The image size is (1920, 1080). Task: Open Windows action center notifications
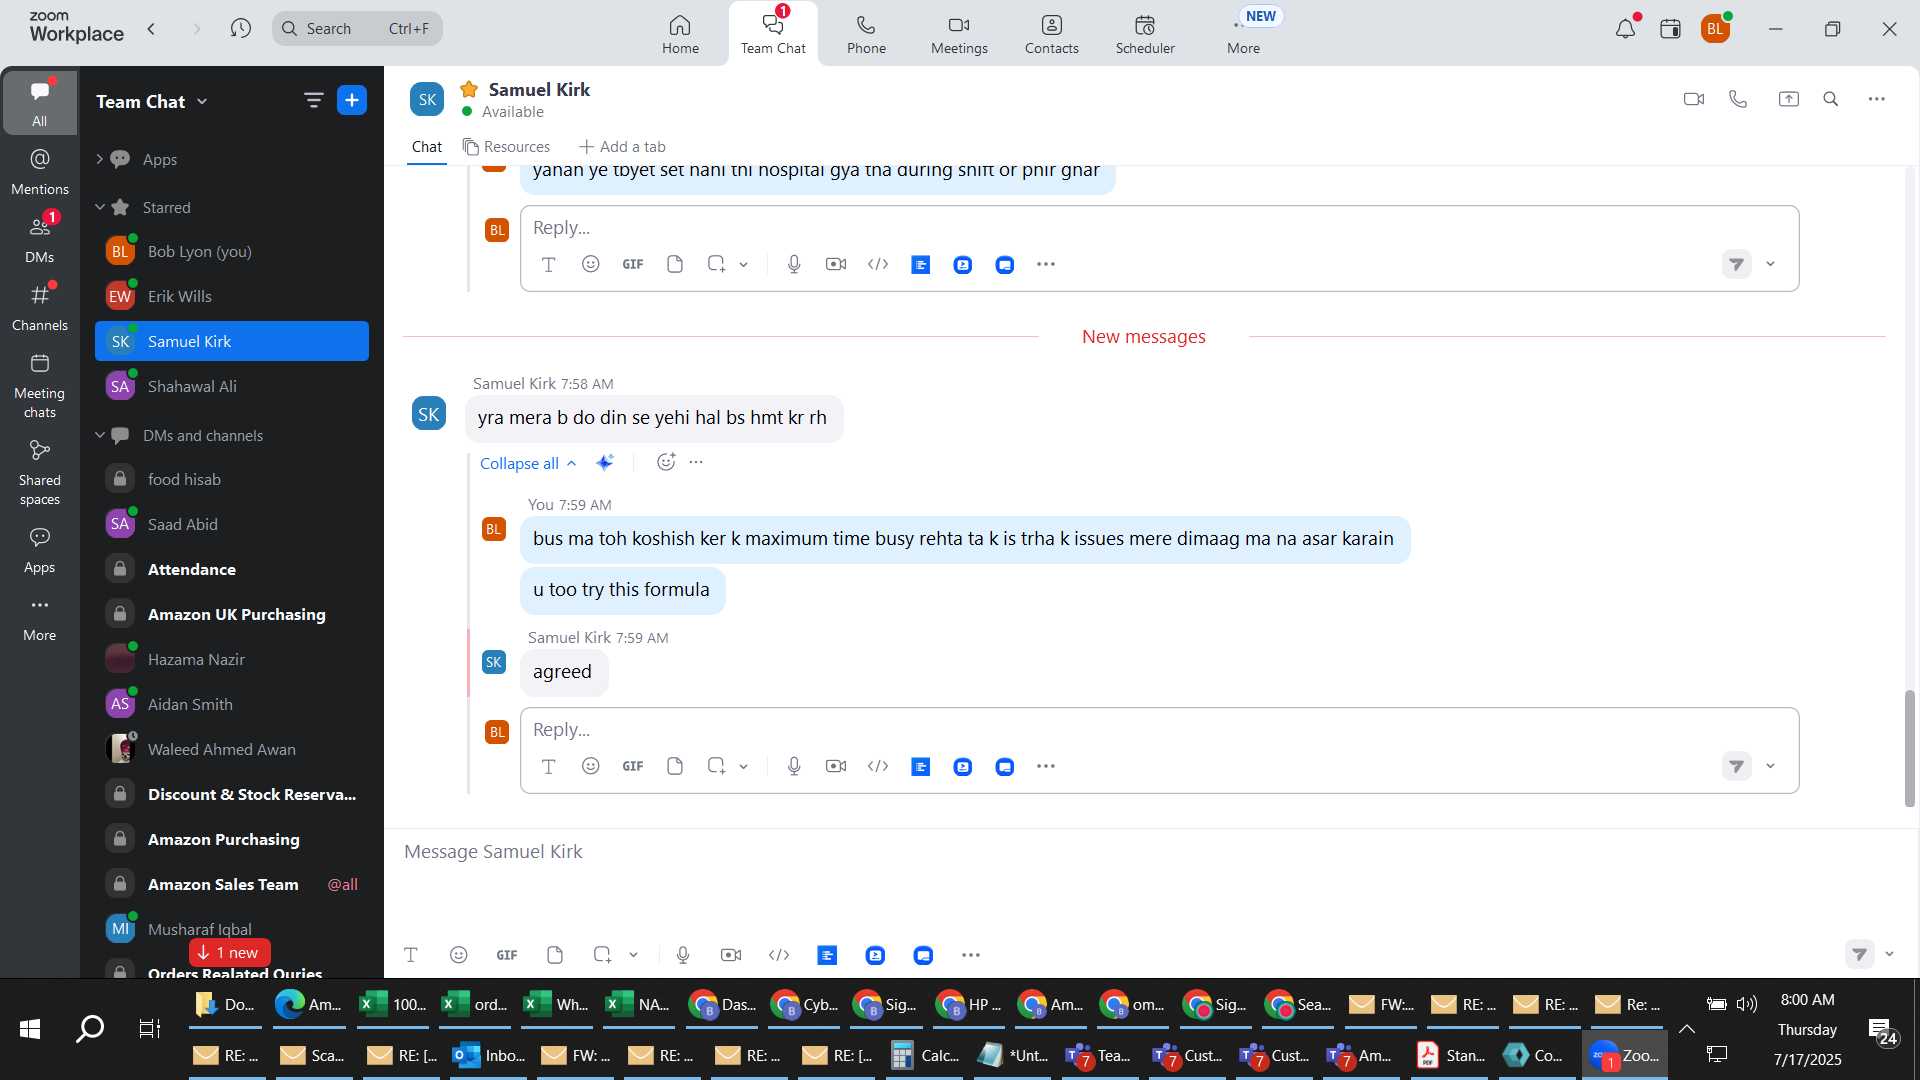coord(1883,1030)
